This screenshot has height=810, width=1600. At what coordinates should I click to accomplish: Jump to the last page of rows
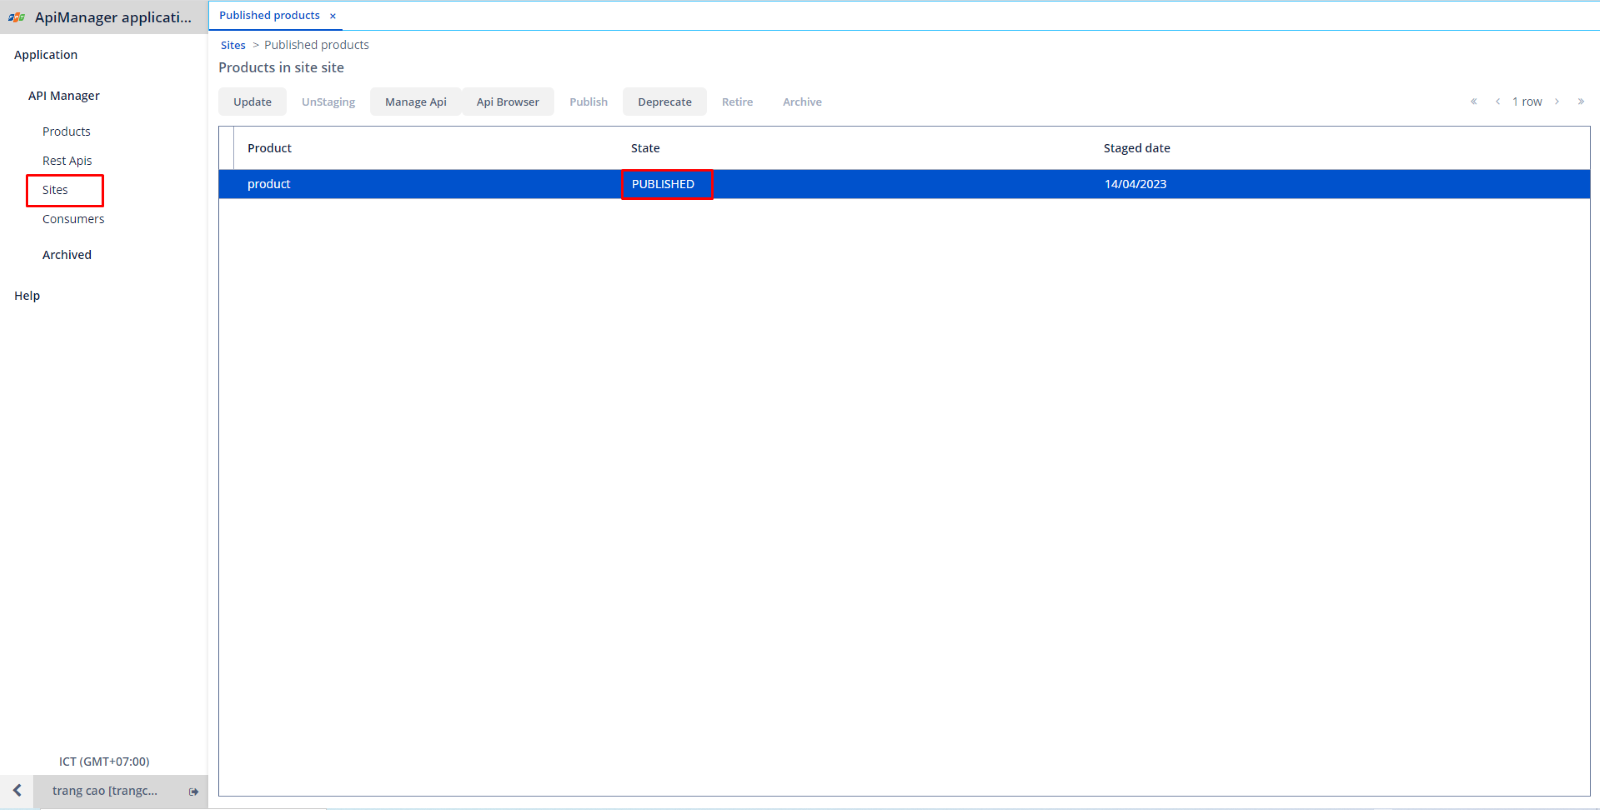[1580, 101]
